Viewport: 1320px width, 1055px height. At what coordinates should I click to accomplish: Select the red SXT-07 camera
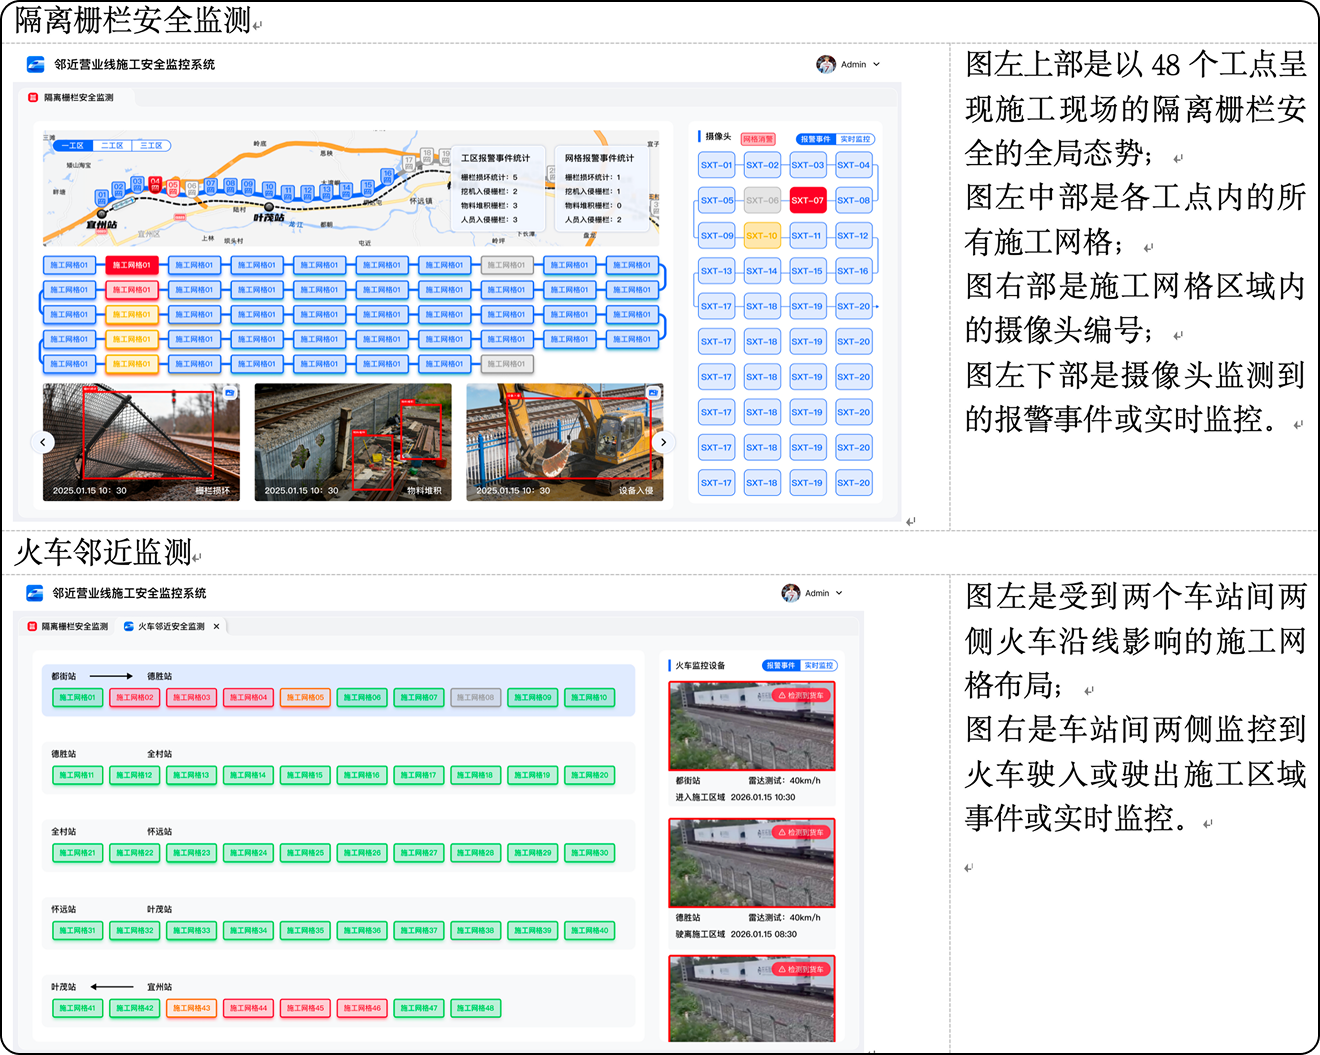(x=807, y=200)
